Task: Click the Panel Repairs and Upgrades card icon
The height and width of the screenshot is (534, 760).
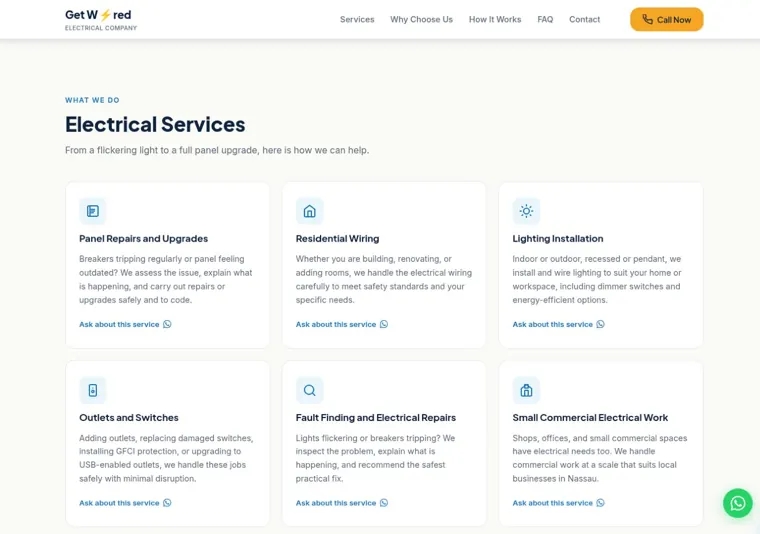Action: (x=93, y=211)
